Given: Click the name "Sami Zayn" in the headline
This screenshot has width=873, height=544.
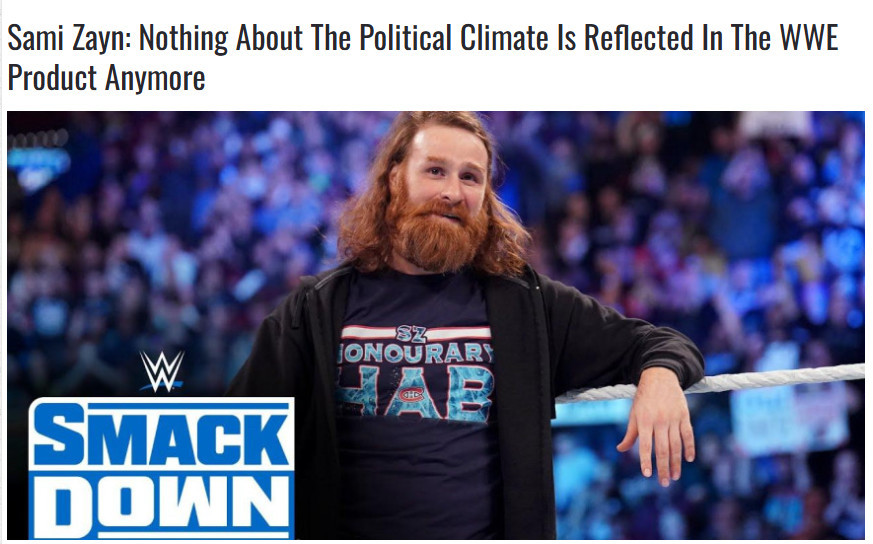Looking at the screenshot, I should [68, 38].
